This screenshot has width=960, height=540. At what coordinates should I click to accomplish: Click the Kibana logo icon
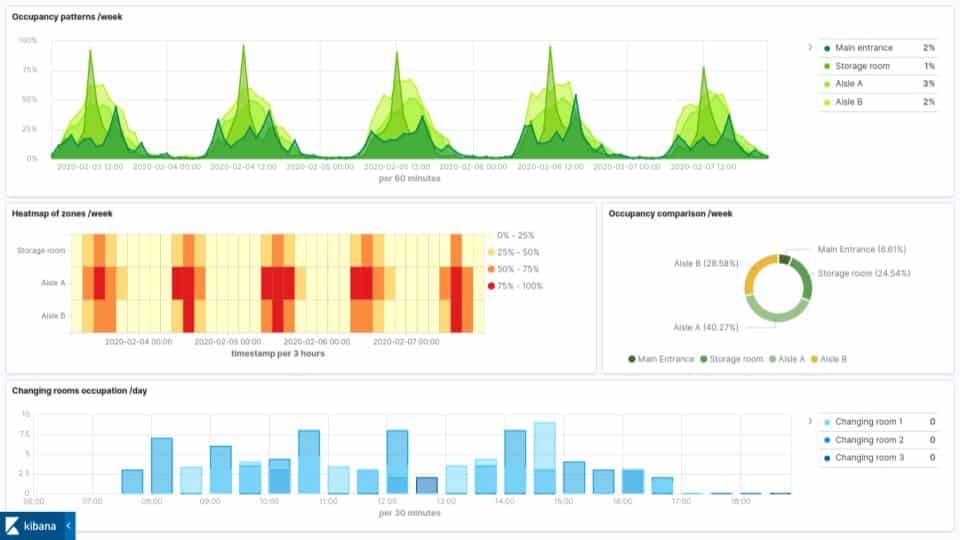point(12,526)
